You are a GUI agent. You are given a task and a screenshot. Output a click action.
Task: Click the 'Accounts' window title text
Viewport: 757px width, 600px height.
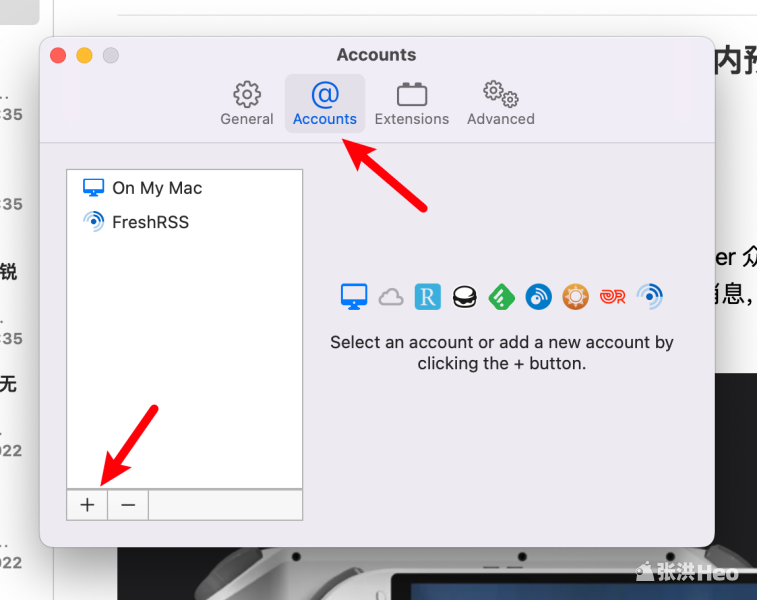[376, 55]
